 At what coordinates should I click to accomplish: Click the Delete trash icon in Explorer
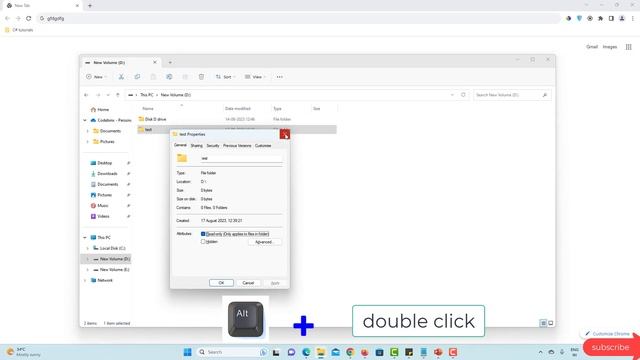pyautogui.click(x=201, y=77)
